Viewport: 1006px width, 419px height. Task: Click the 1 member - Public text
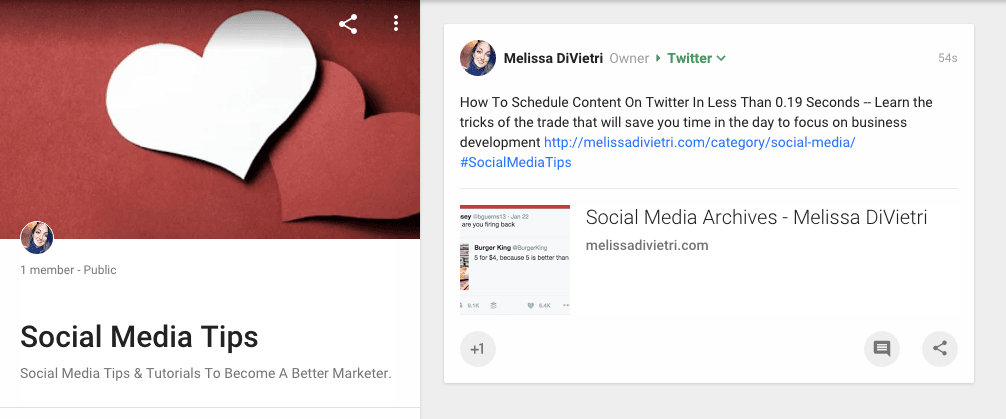click(68, 269)
